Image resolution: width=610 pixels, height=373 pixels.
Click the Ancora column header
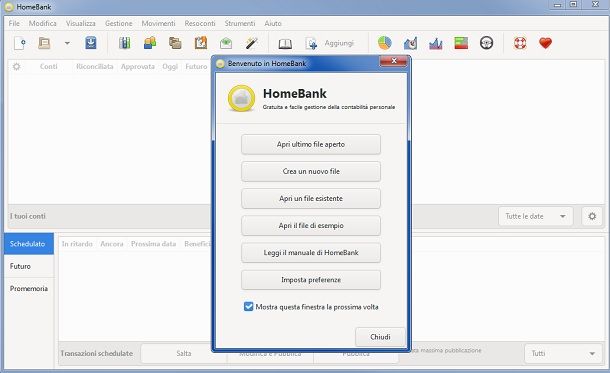click(112, 244)
